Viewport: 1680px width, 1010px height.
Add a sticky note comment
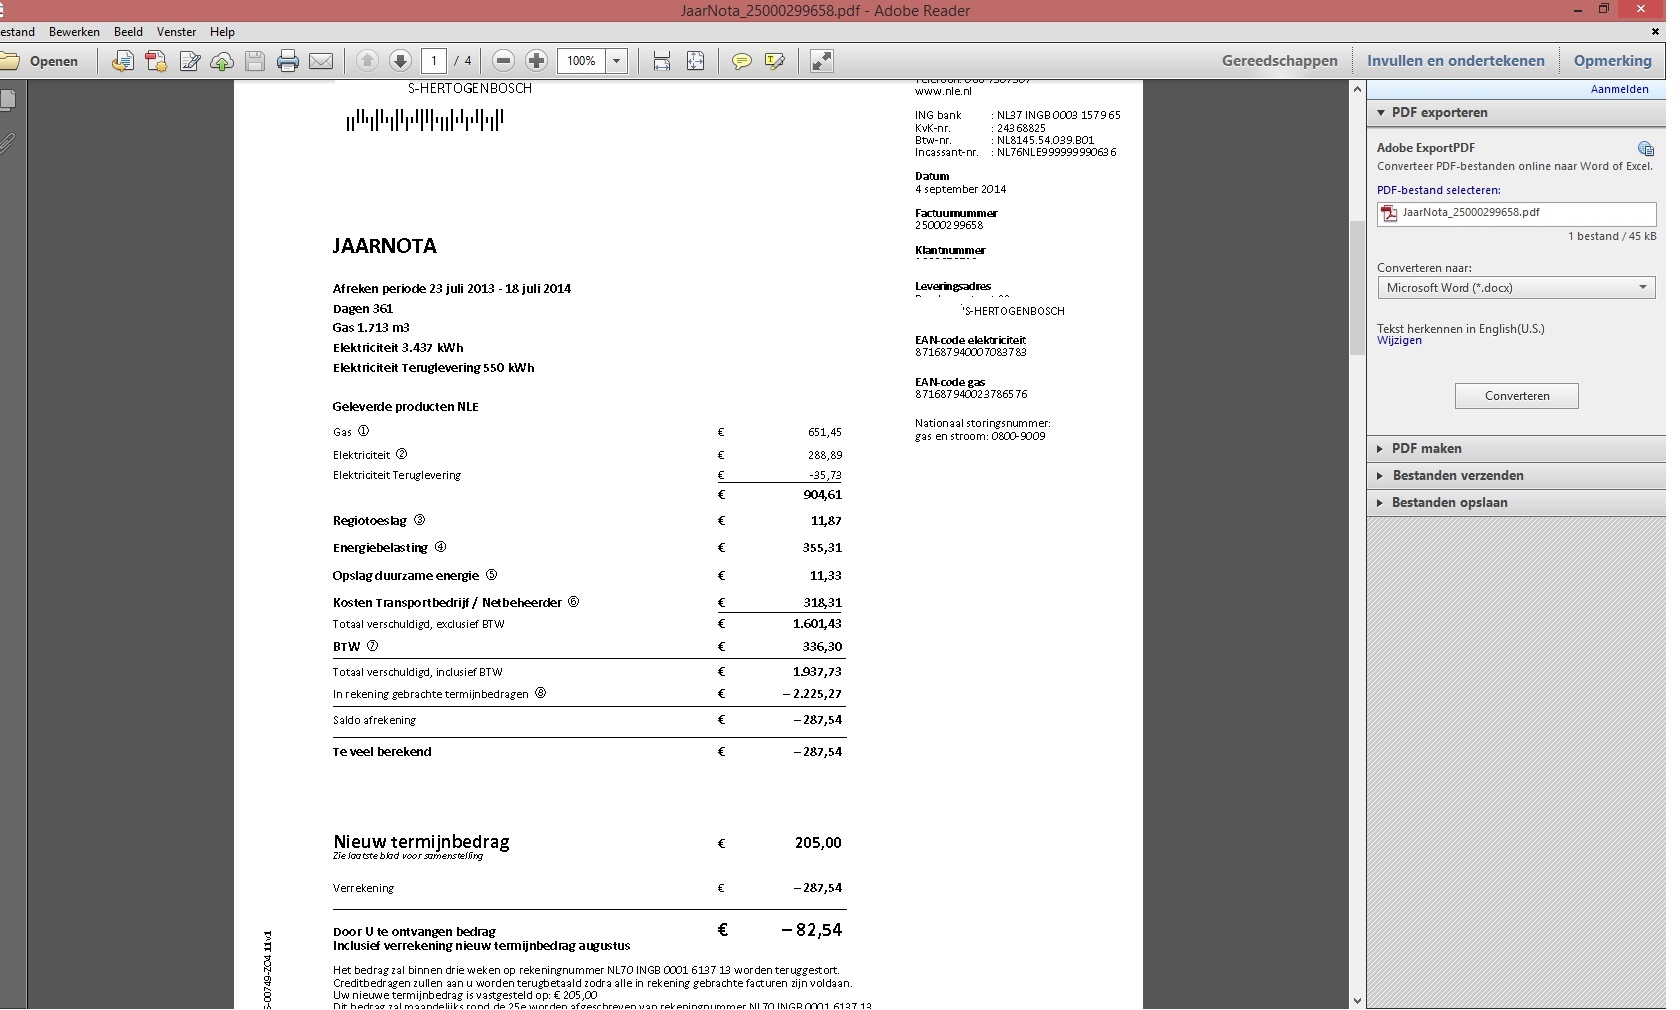click(x=741, y=61)
